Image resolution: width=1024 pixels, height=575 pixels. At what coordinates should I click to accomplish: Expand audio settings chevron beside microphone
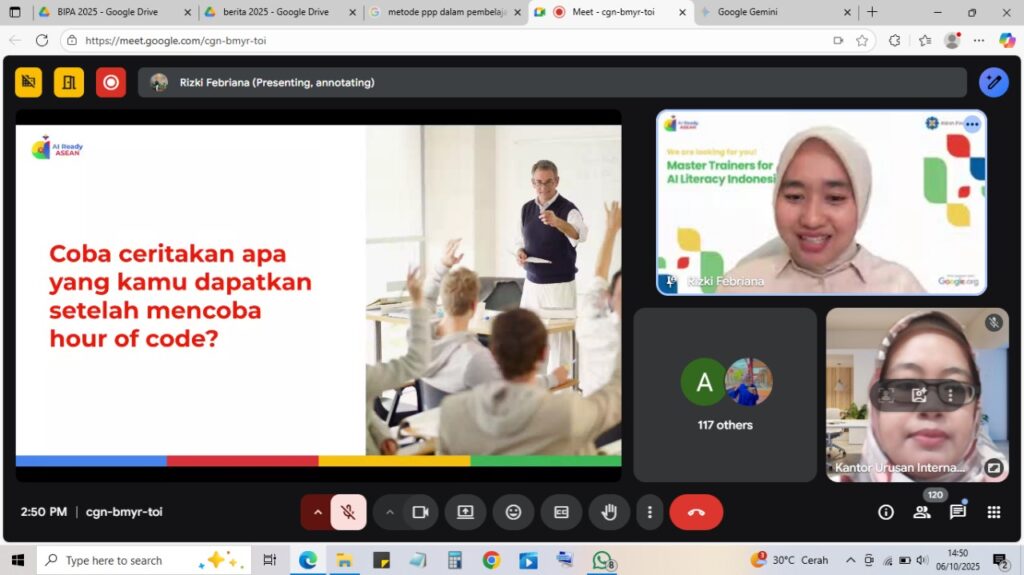(318, 512)
